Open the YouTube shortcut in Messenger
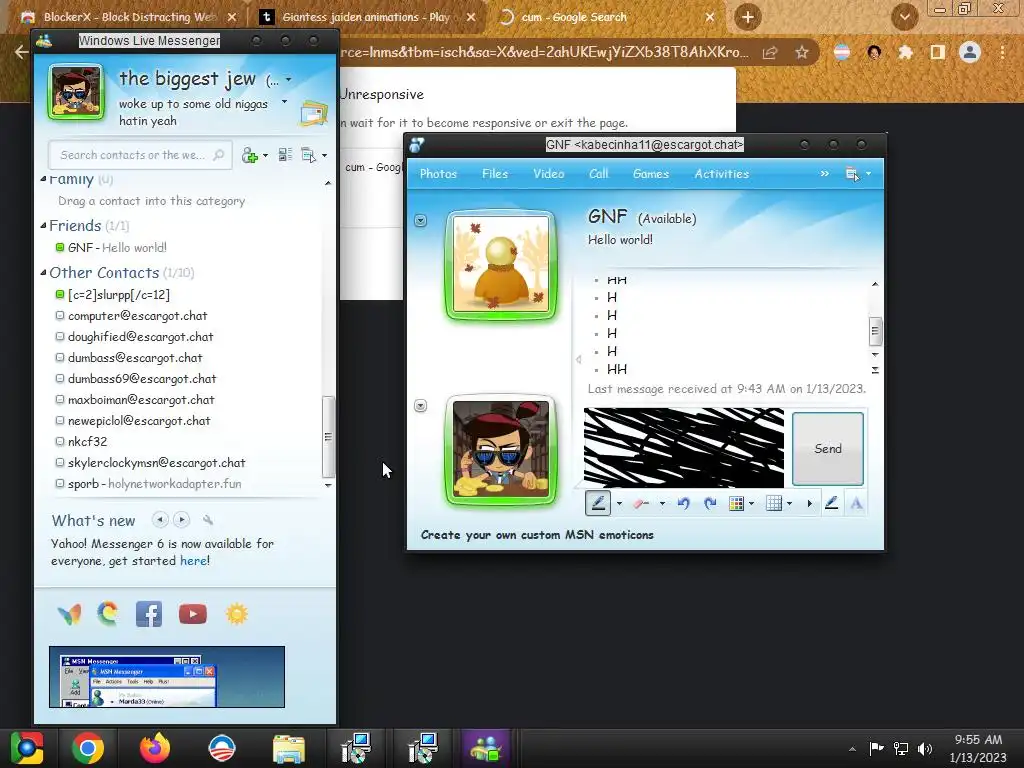 pos(193,614)
